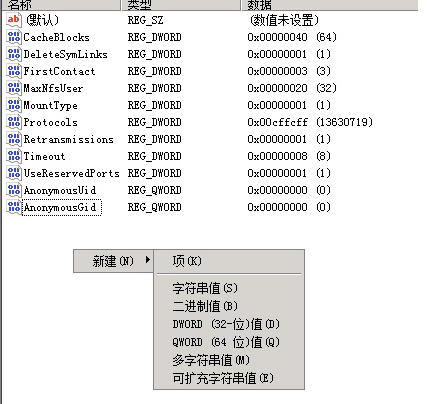Click the MaxNfsUser value icon
This screenshot has width=427, height=404.
pos(14,88)
